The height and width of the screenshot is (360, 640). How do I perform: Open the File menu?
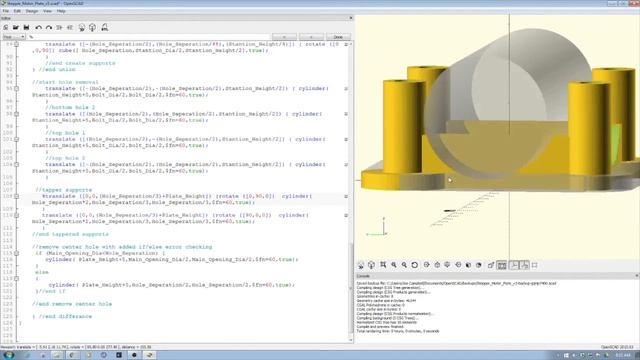point(6,11)
